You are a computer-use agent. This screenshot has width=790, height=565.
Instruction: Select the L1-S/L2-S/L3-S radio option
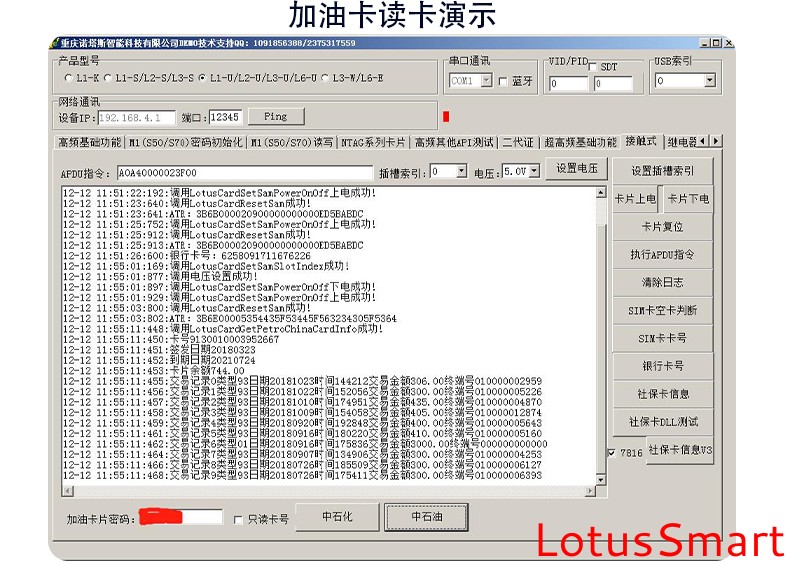point(108,78)
